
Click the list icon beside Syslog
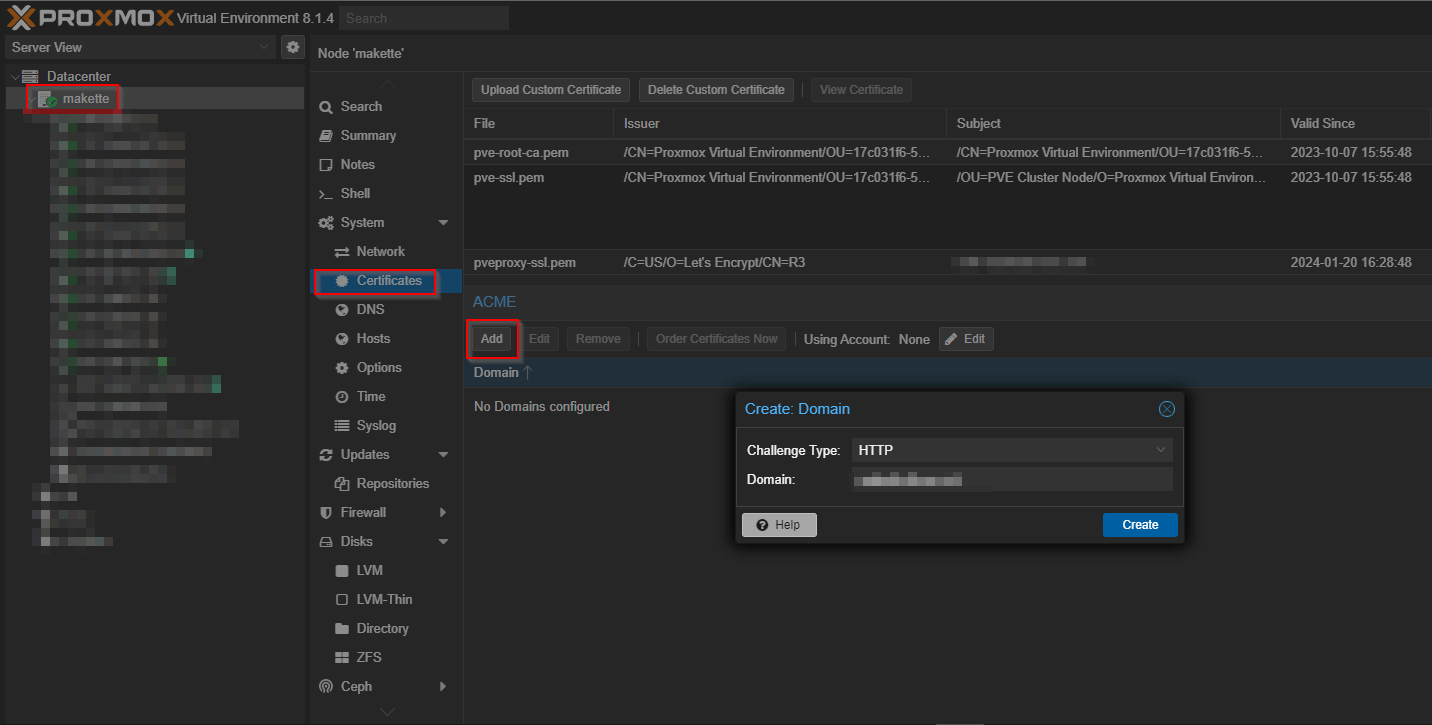click(342, 426)
